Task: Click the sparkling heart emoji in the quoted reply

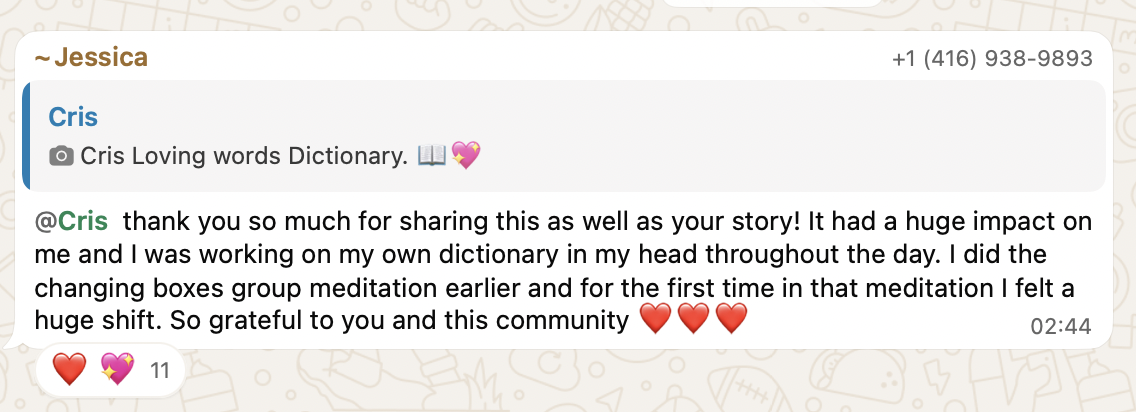Action: [x=465, y=156]
